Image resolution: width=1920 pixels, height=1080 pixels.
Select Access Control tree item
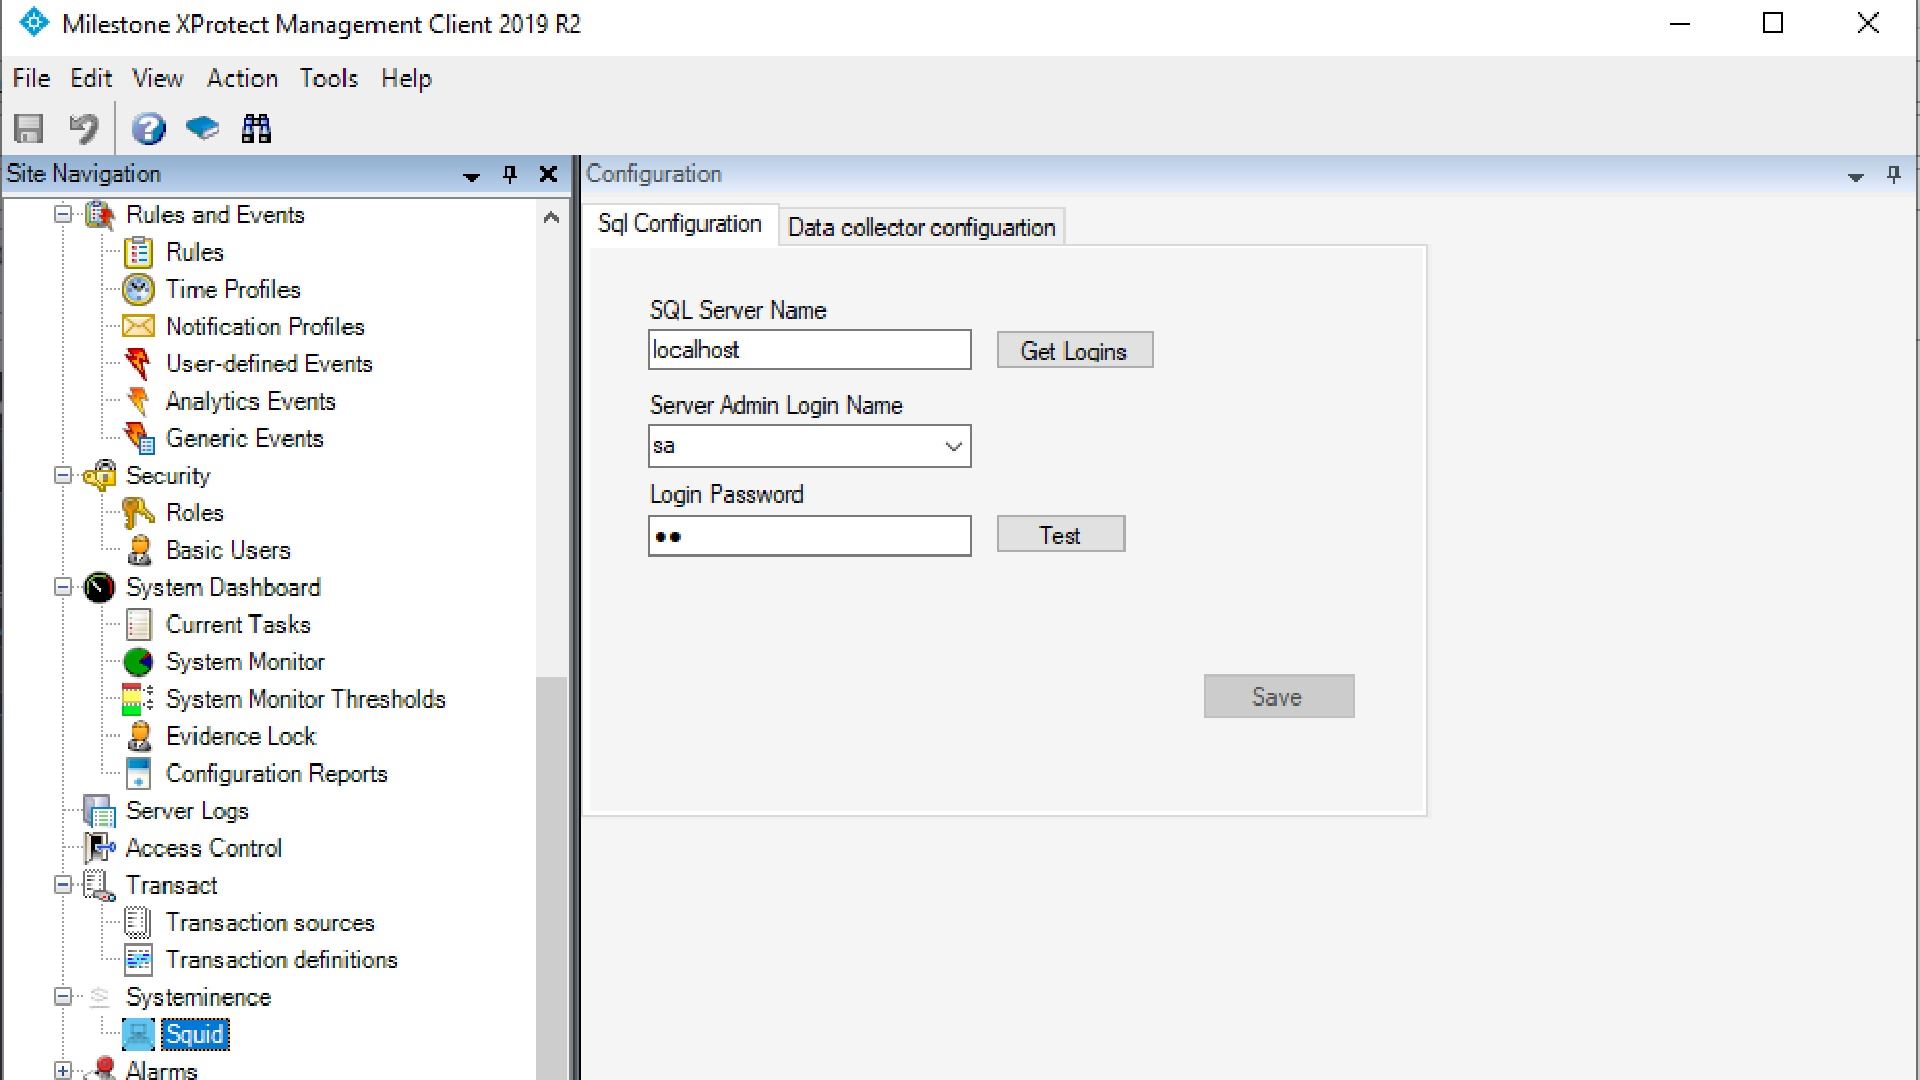click(x=204, y=848)
